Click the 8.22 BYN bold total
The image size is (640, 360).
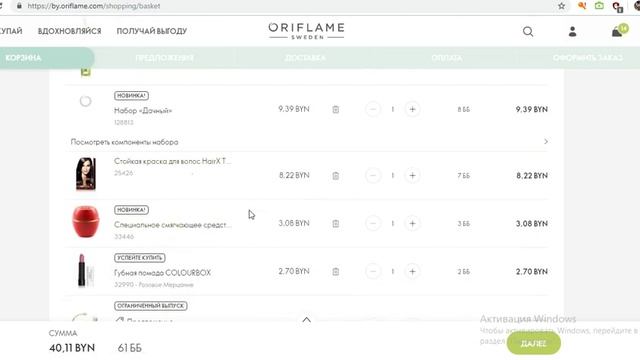click(x=531, y=176)
